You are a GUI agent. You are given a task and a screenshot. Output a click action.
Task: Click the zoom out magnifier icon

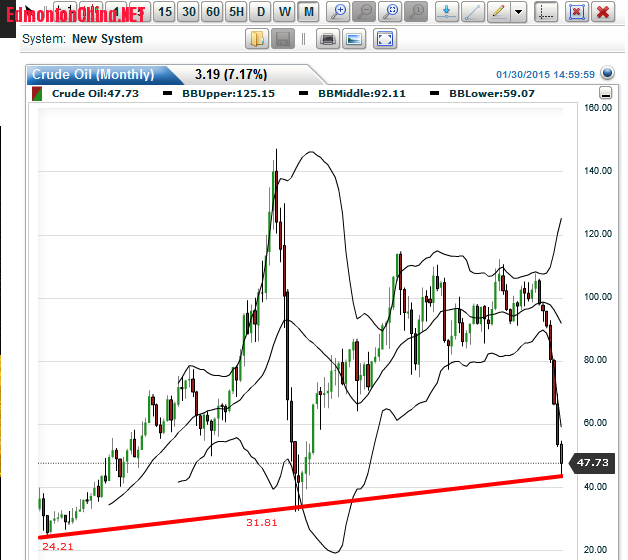(x=366, y=12)
